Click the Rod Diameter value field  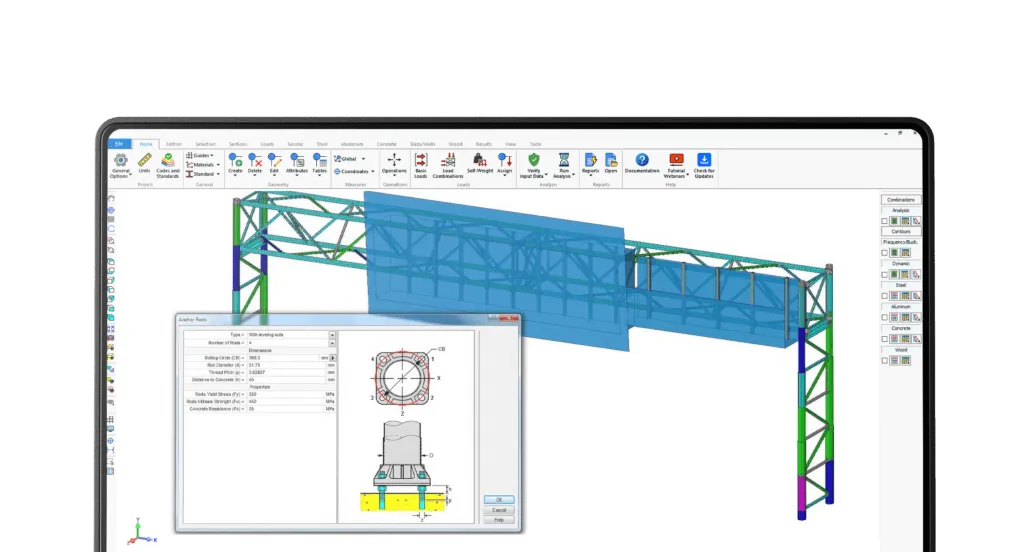(287, 365)
